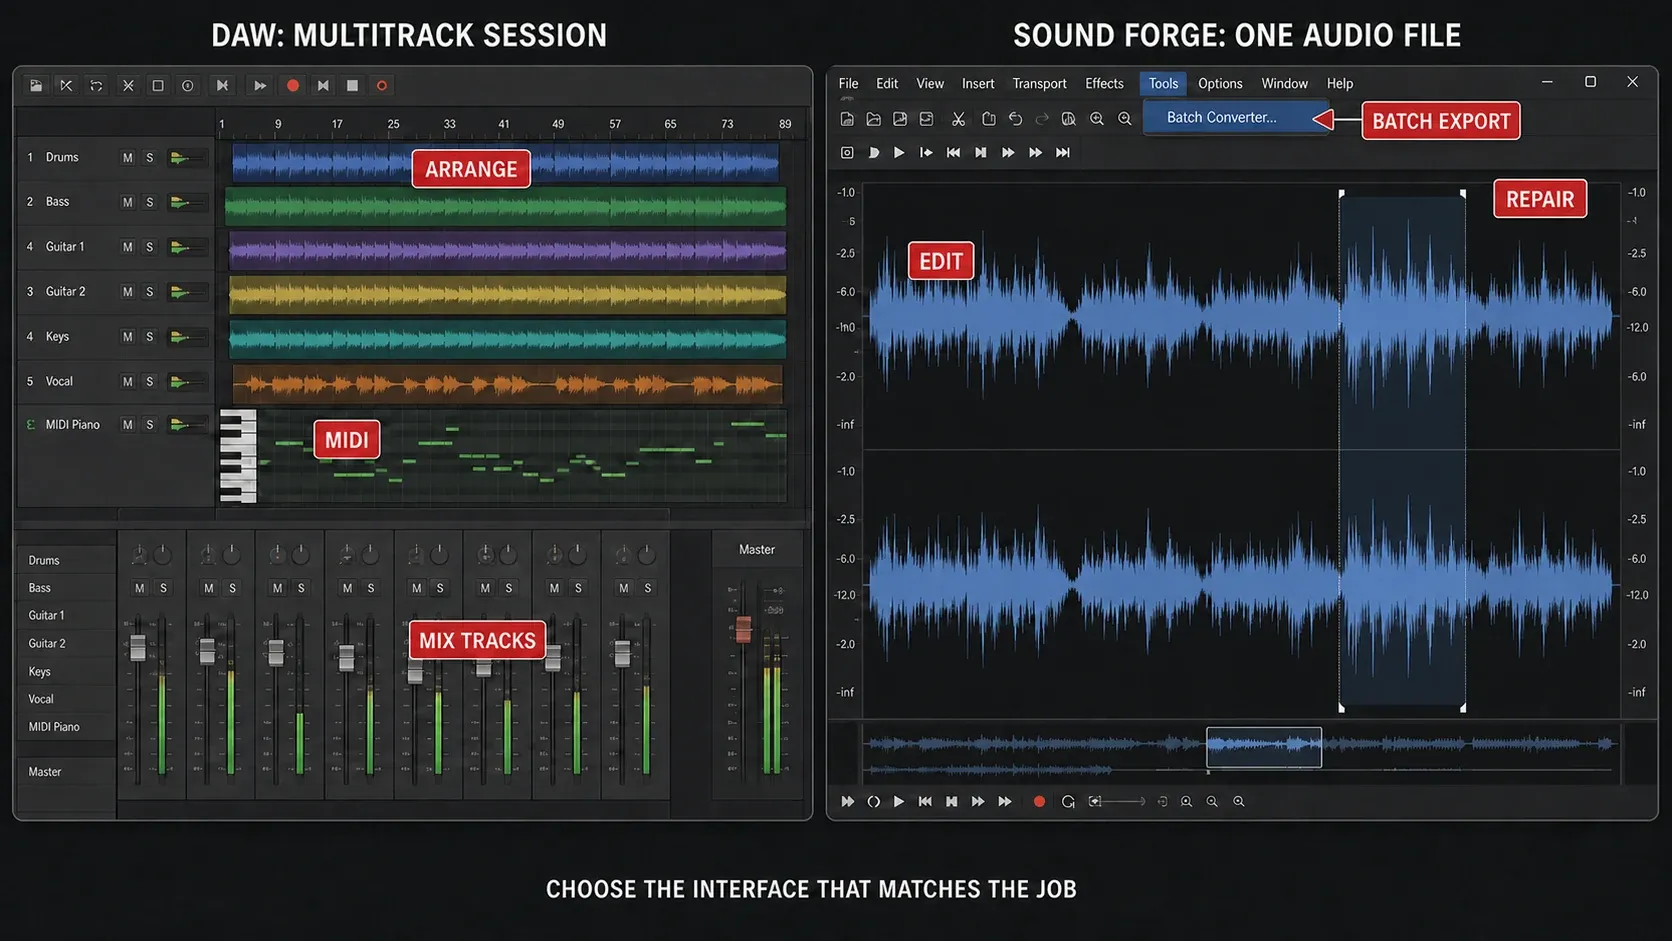Click the first mixer channel fader handle

tap(138, 648)
